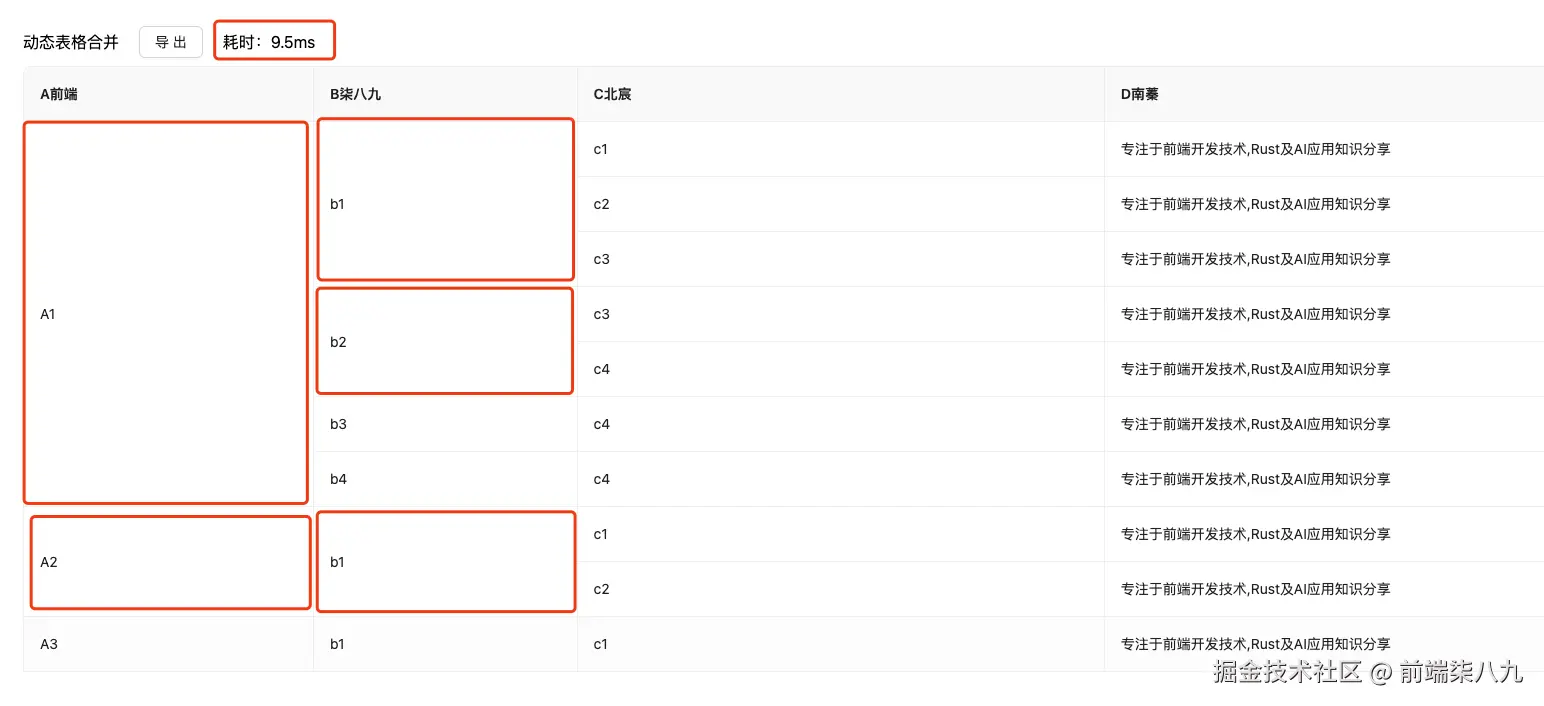Click the 动态表格合并 title text
Image resolution: width=1544 pixels, height=706 pixels.
tap(71, 42)
